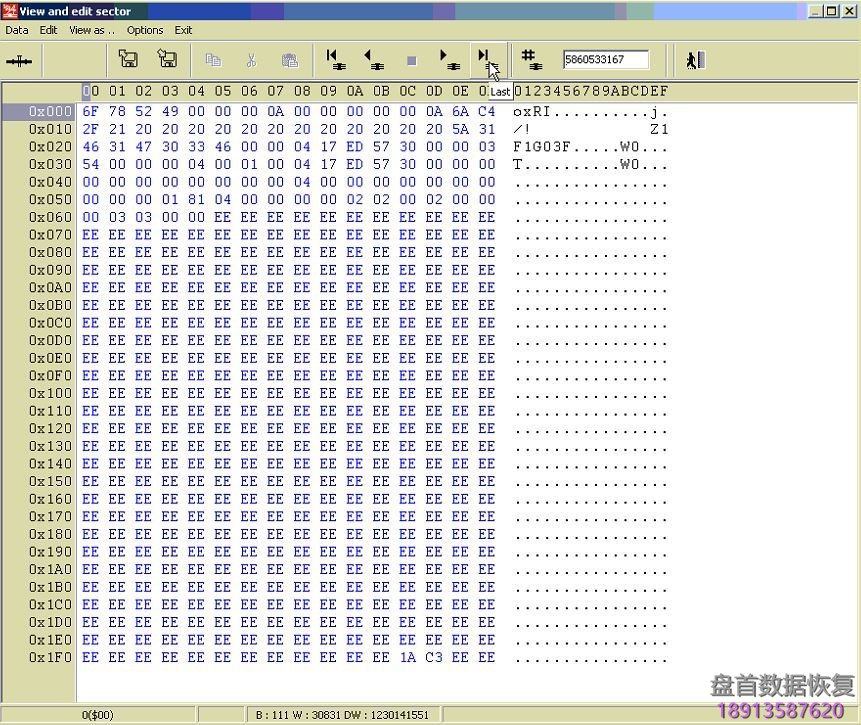Select the first hex byte 6F at 0x000
The height and width of the screenshot is (725, 861).
point(91,112)
